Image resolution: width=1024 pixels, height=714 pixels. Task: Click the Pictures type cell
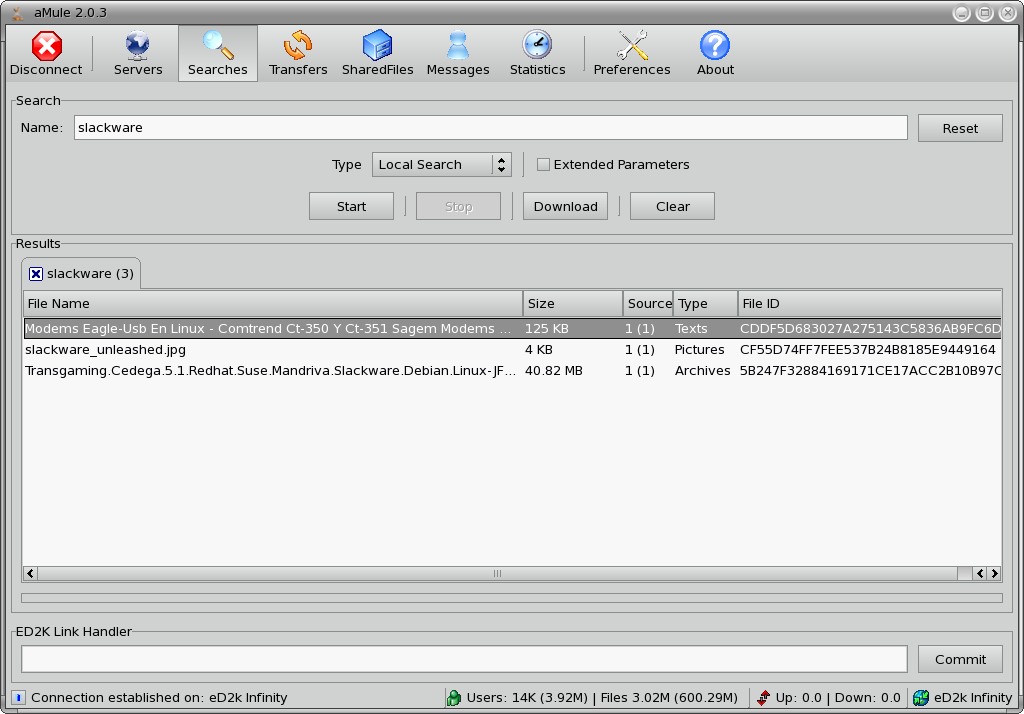(x=699, y=349)
